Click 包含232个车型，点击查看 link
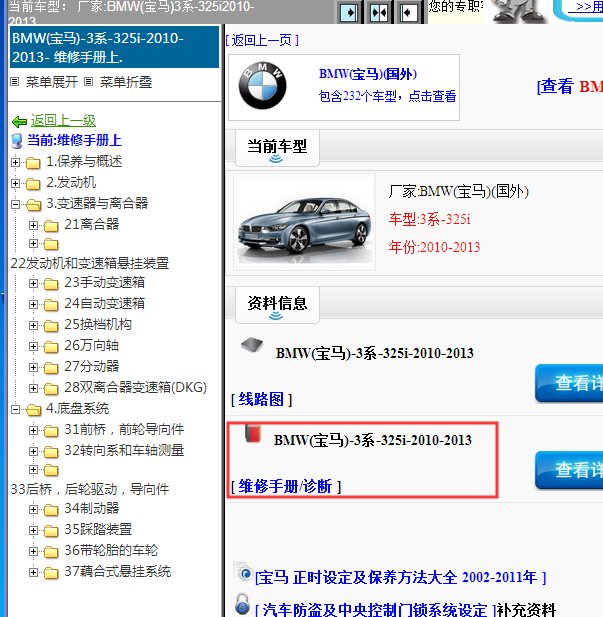The height and width of the screenshot is (617, 603). (x=387, y=96)
